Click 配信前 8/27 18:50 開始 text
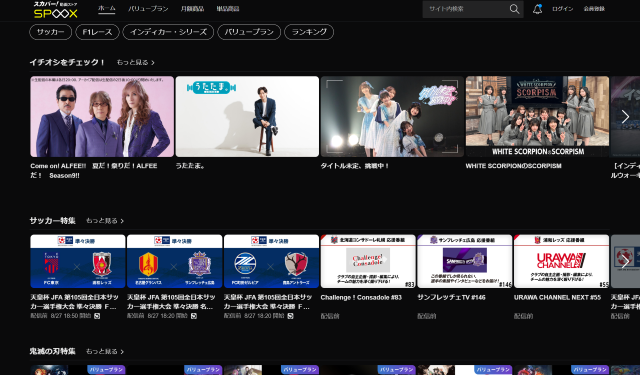Screen dimensions: 640x375 tap(61, 316)
